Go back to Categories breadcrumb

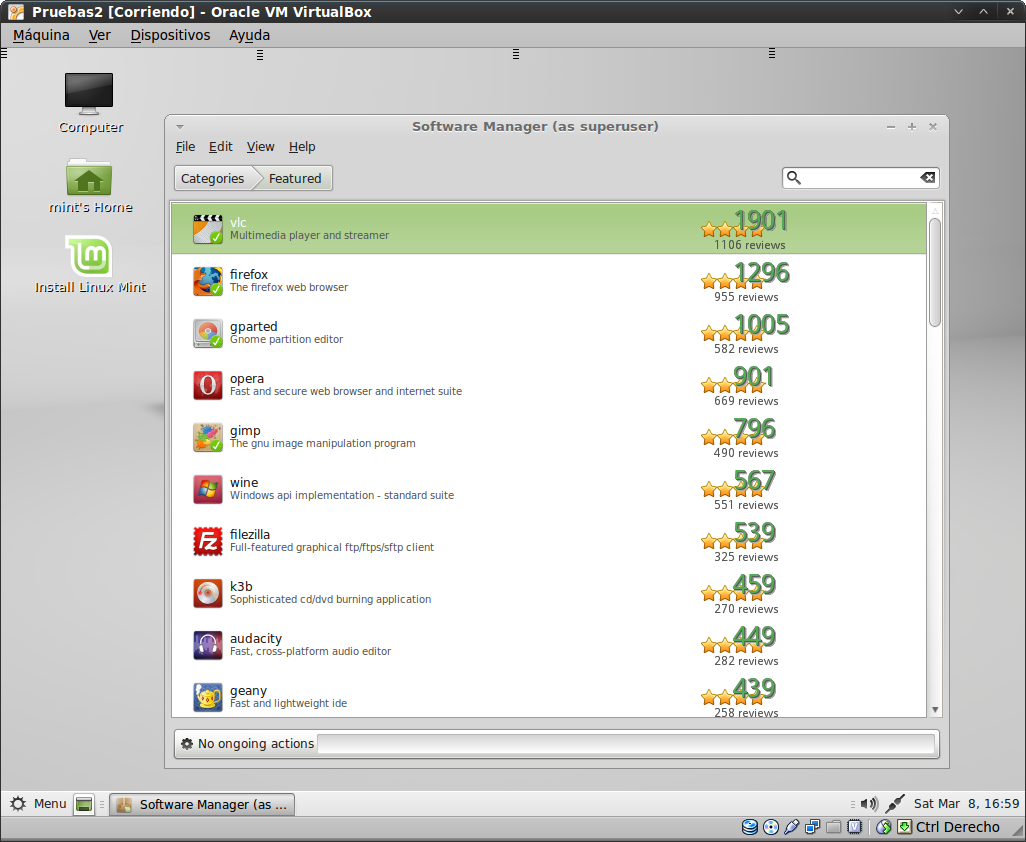coord(212,179)
